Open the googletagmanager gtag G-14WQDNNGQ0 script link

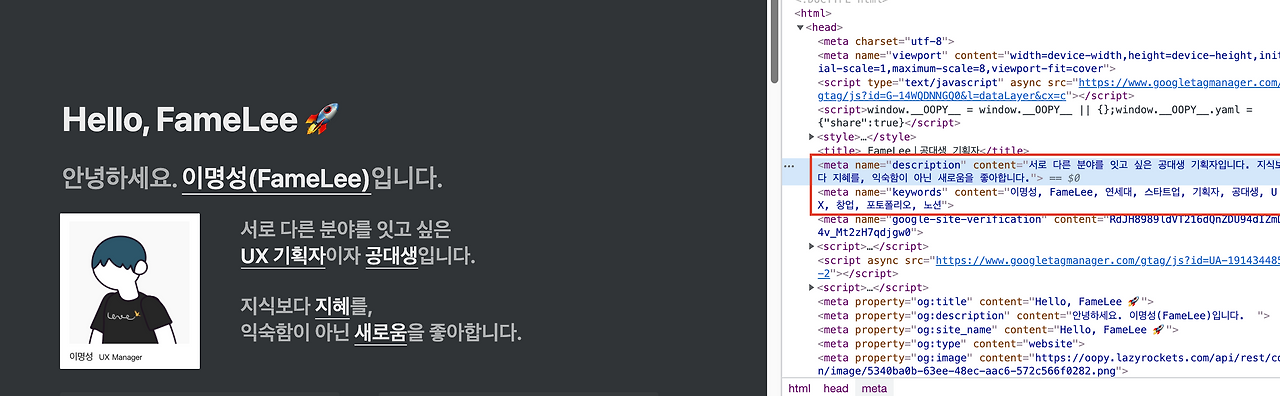point(1049,89)
